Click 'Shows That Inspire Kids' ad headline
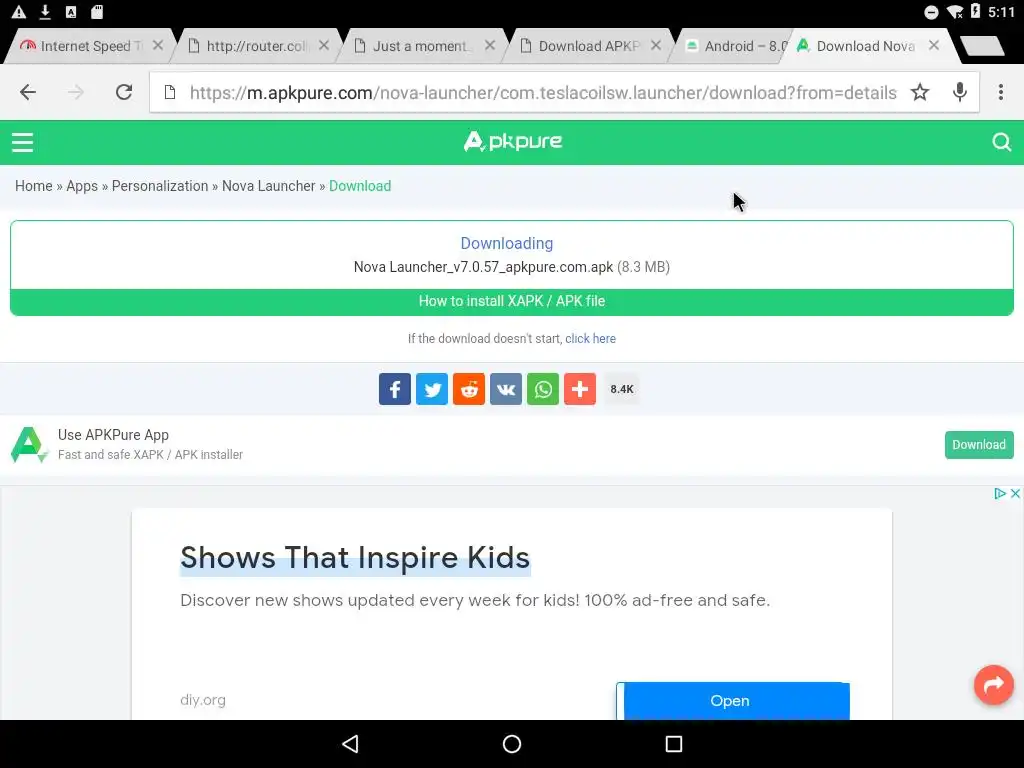The width and height of the screenshot is (1024, 768). (355, 558)
